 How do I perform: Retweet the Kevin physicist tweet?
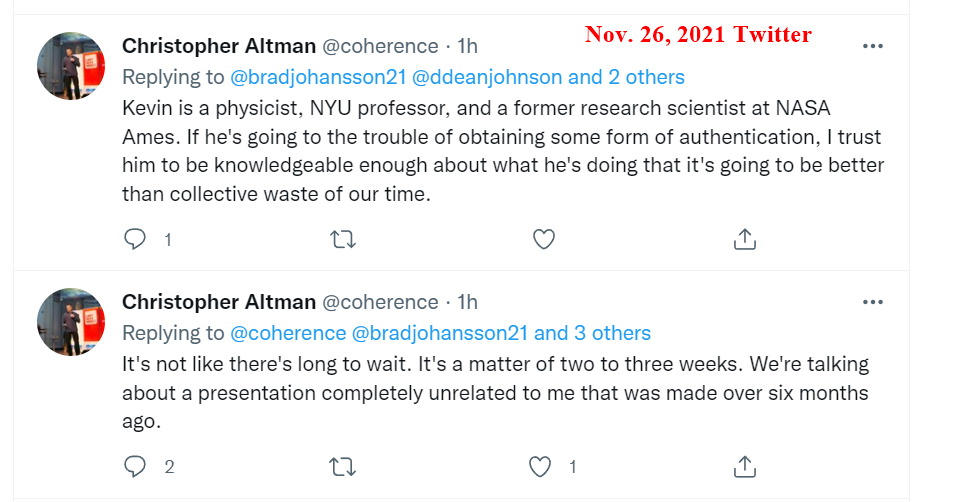(343, 239)
